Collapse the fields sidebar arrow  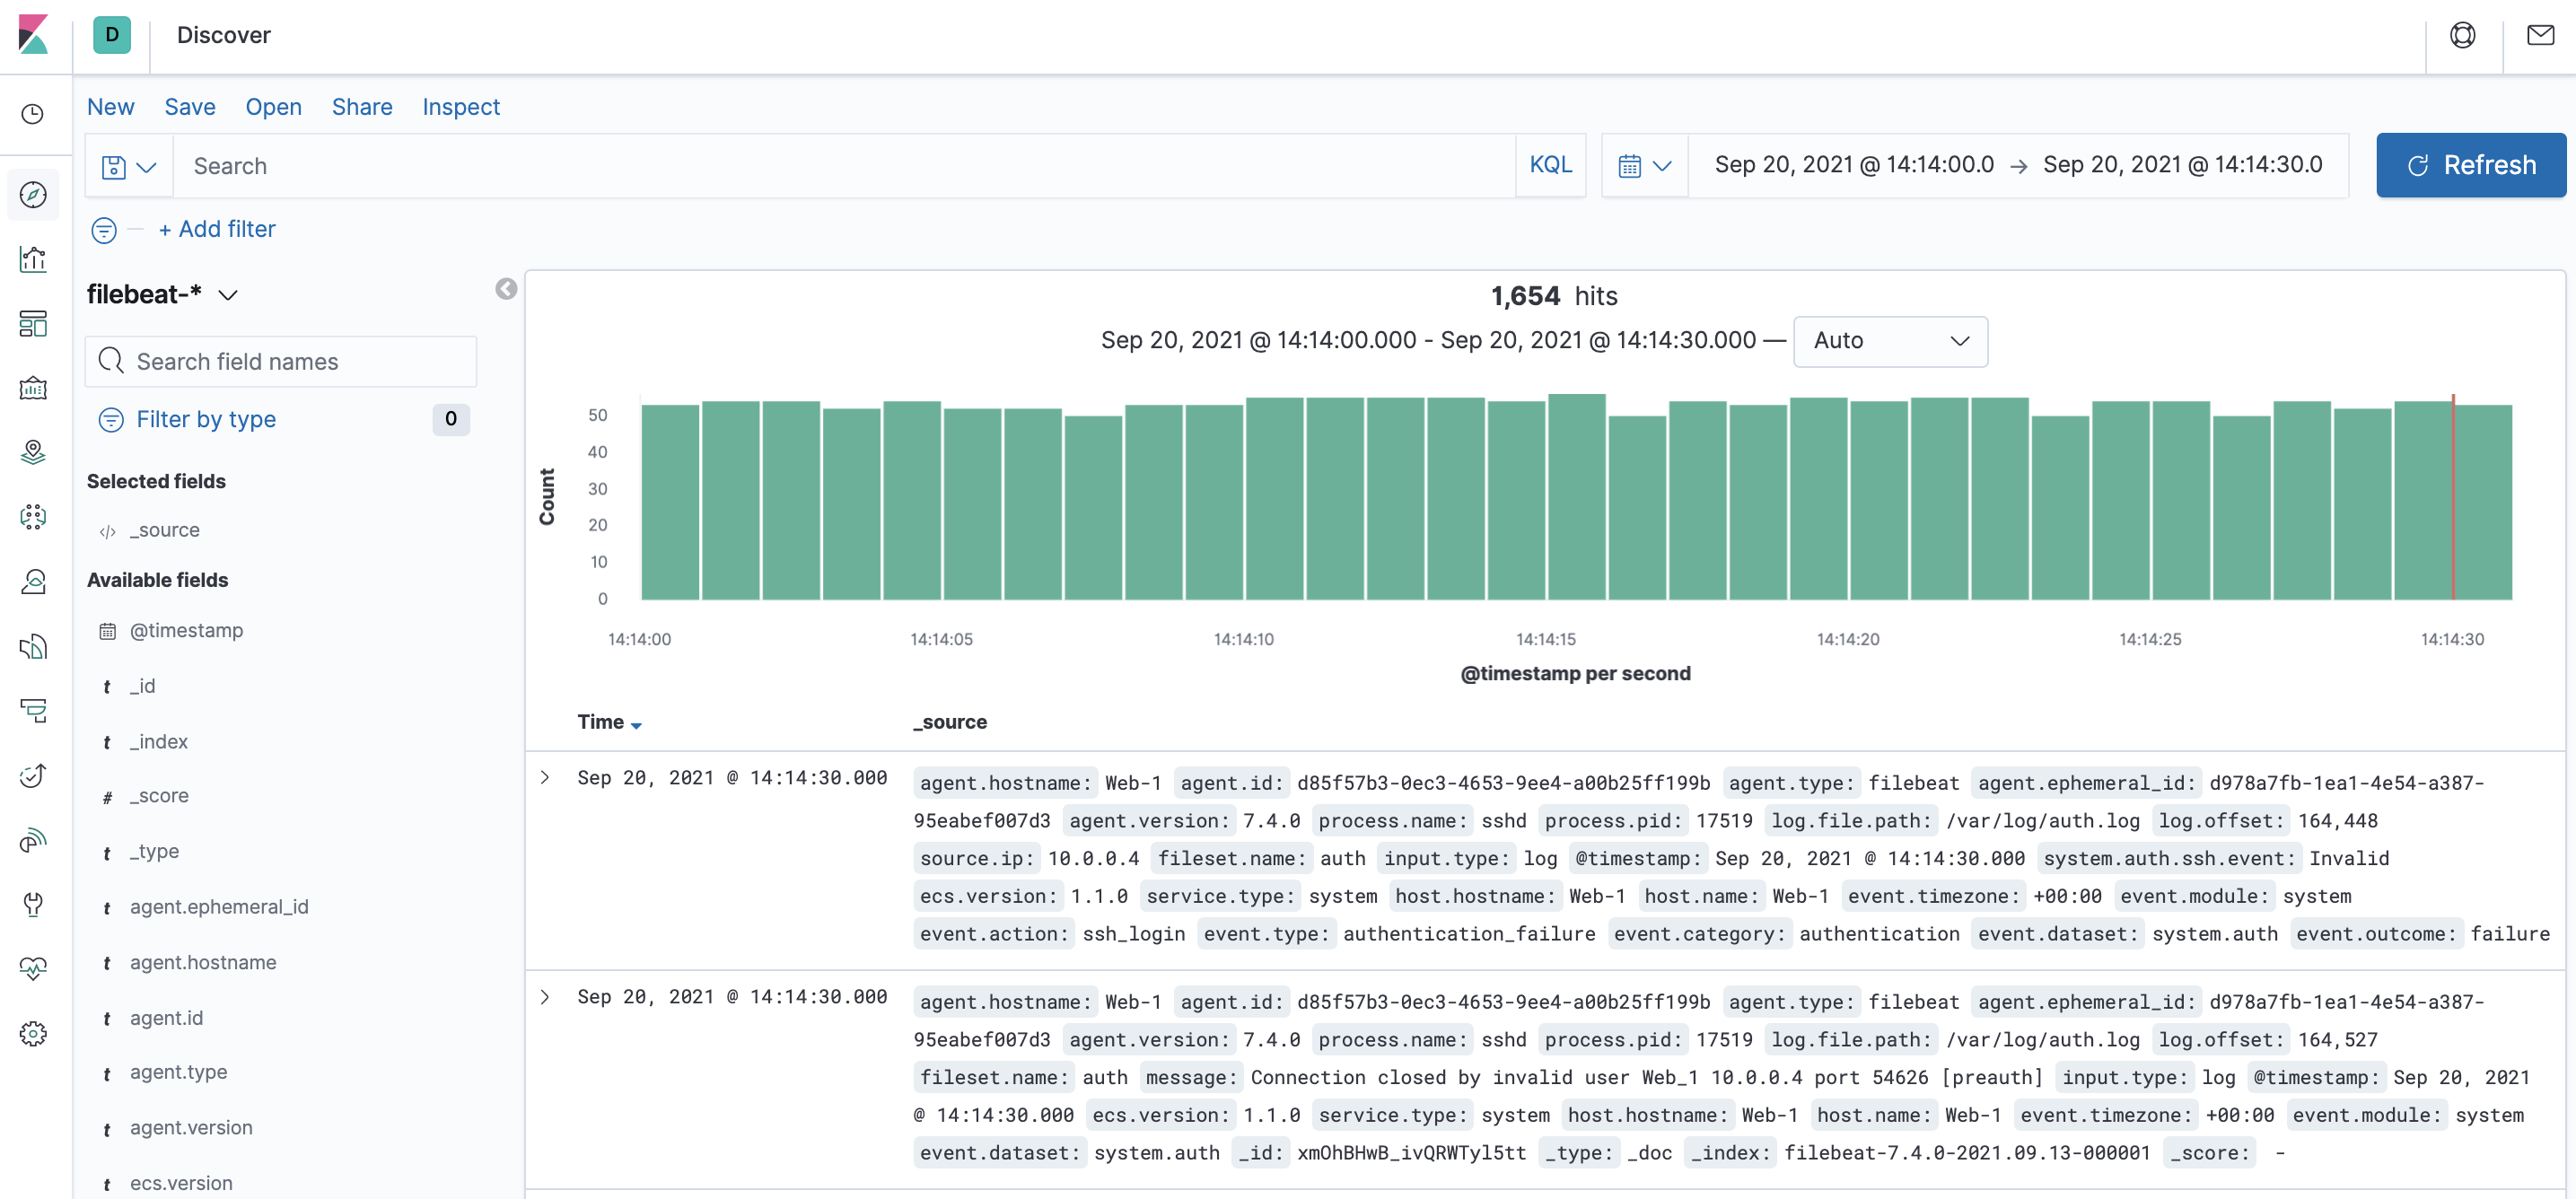coord(506,289)
